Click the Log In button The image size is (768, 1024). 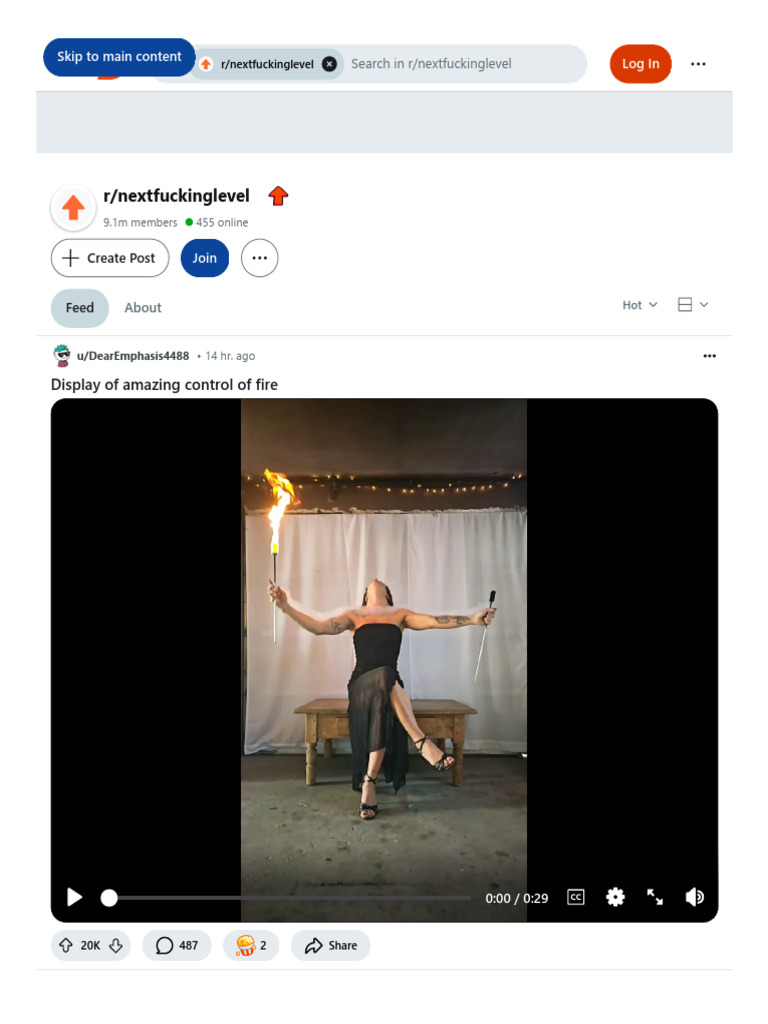(x=640, y=64)
